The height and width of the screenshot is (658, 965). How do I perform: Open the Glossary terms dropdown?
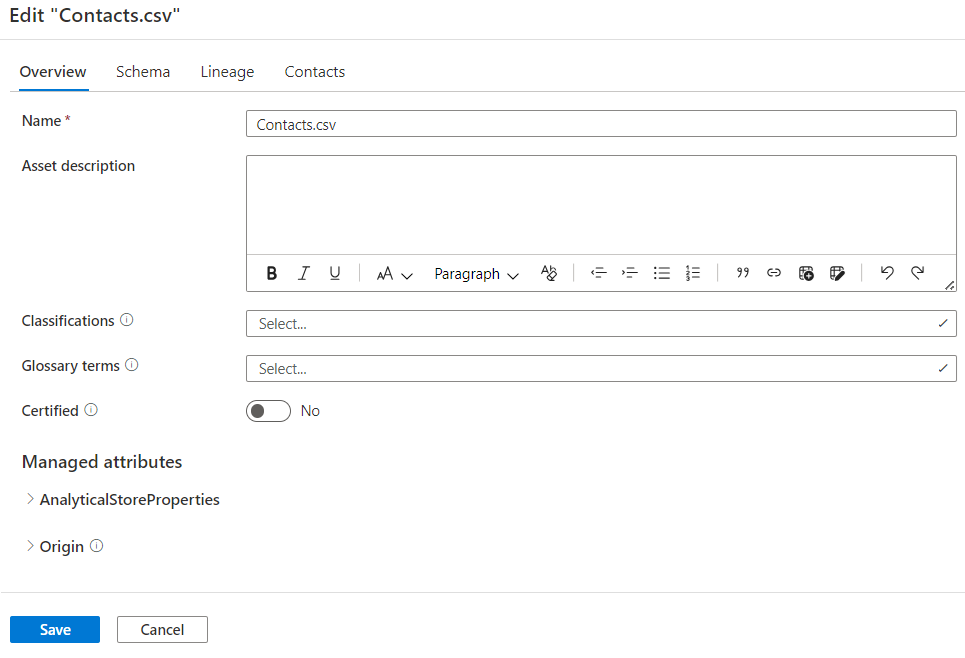(600, 369)
